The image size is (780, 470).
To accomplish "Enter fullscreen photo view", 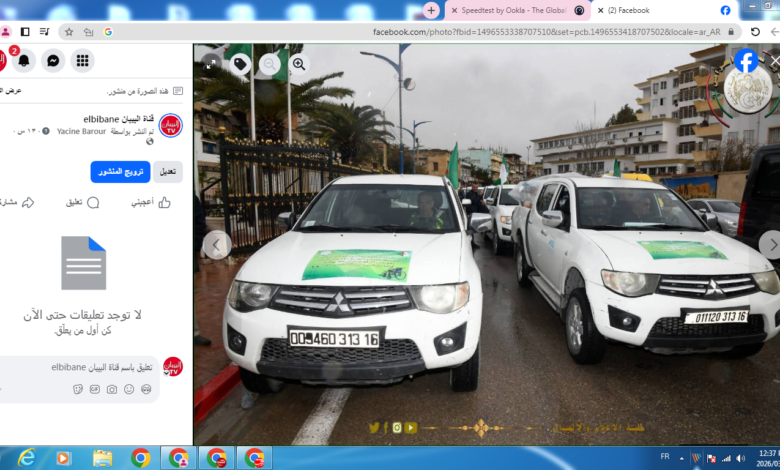I will (210, 64).
